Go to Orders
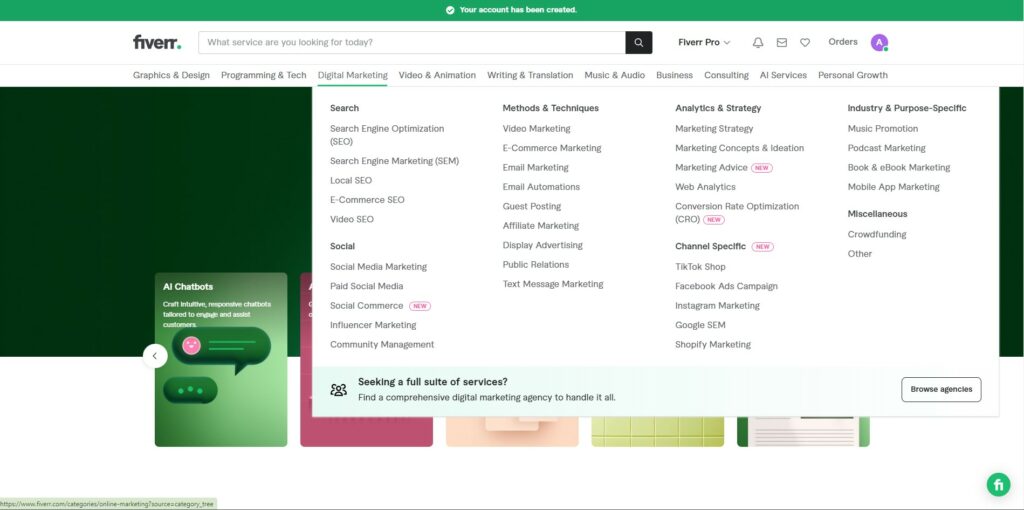The height and width of the screenshot is (510, 1024). 842,42
